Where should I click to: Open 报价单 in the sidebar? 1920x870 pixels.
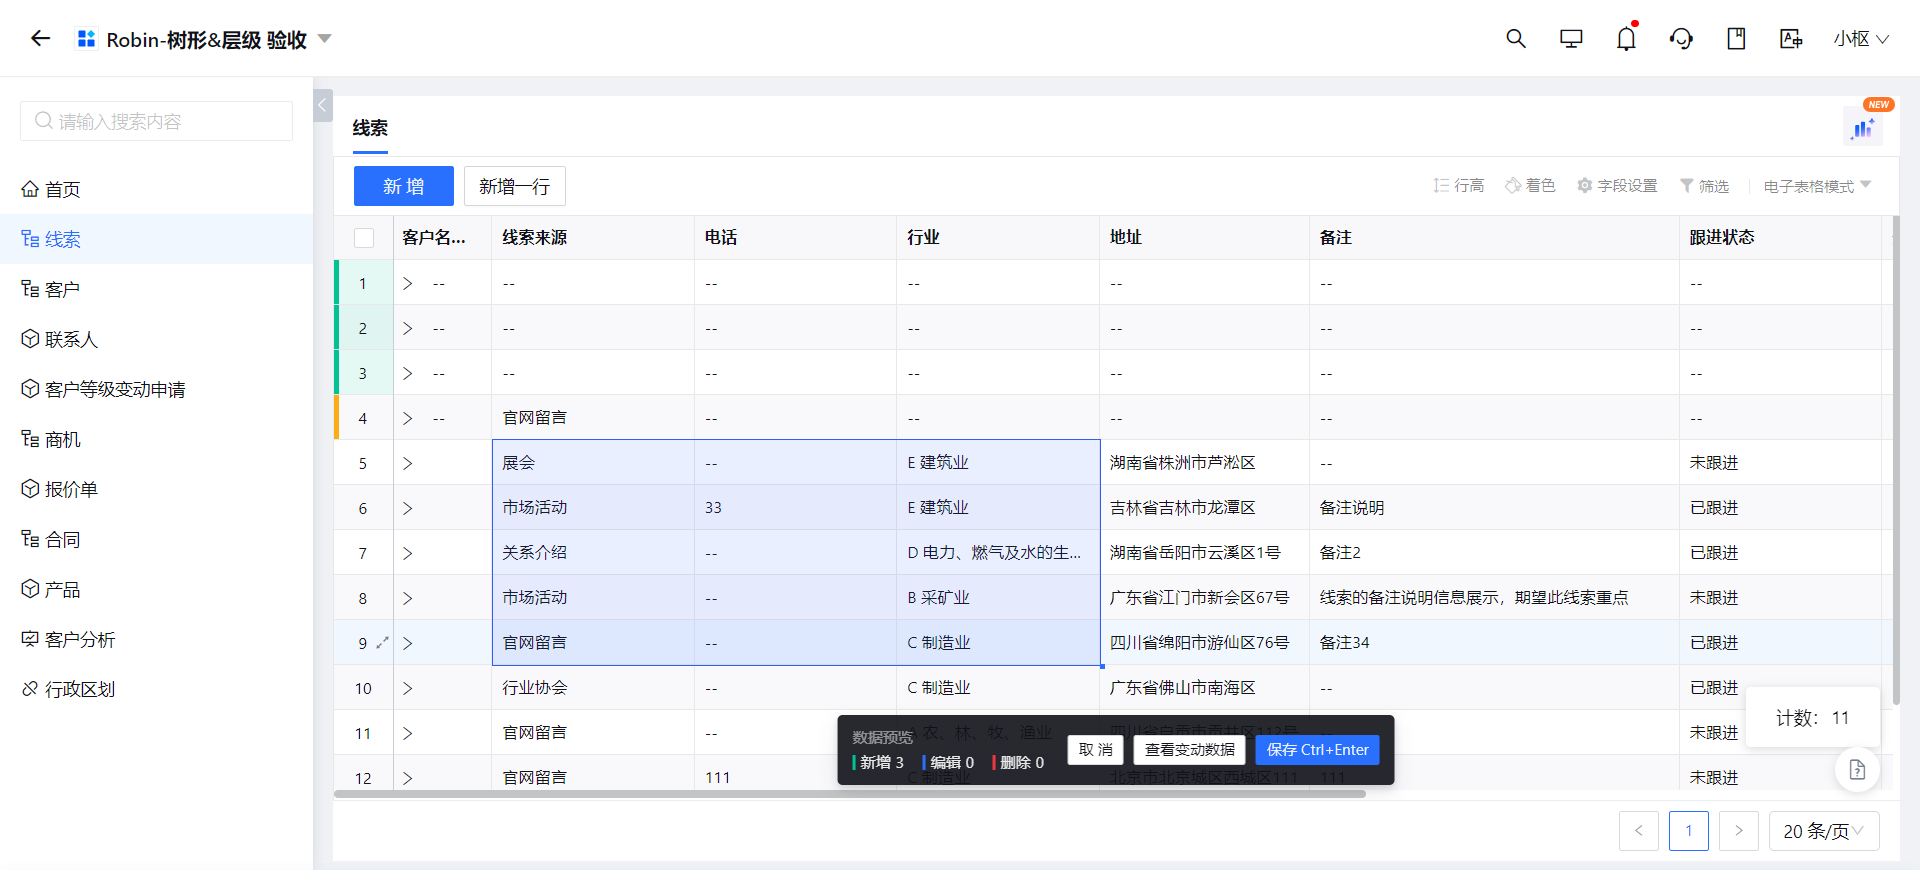click(156, 489)
